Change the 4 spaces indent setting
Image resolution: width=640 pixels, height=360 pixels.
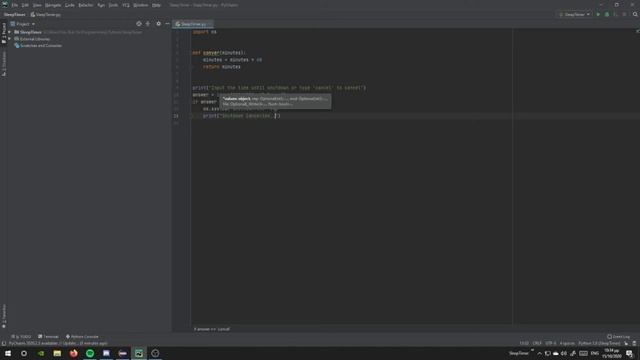[567, 344]
